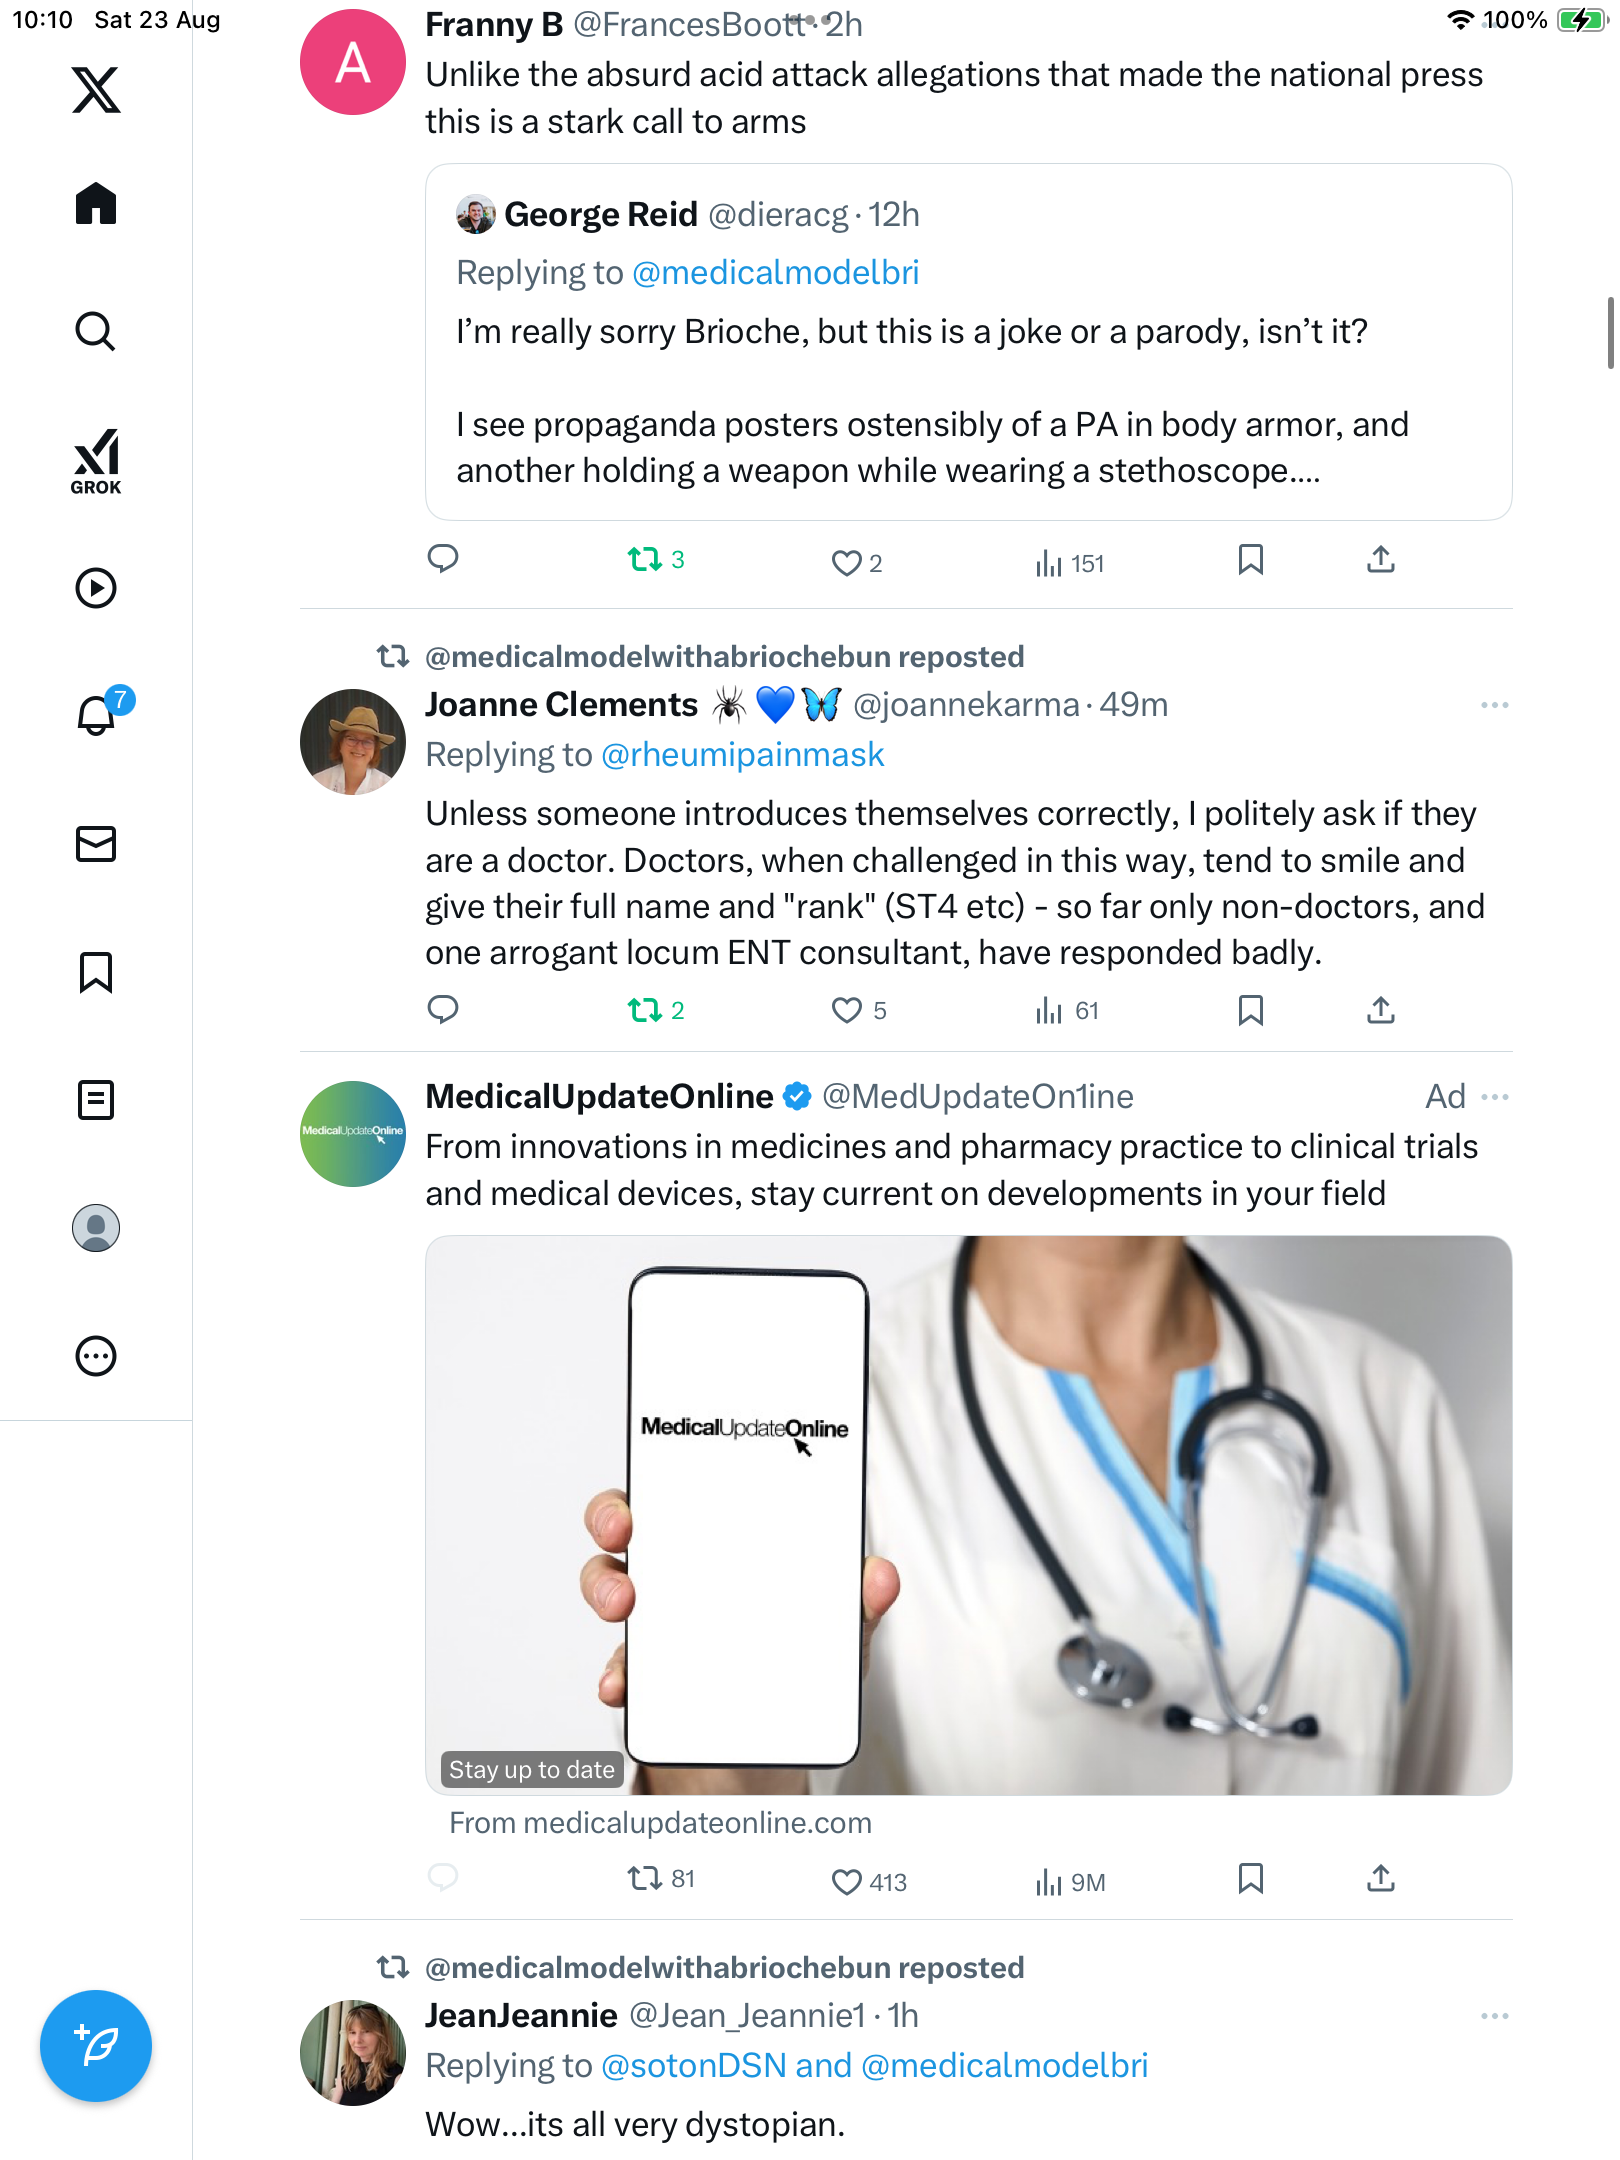Open direct messages envelope icon
Image resolution: width=1620 pixels, height=2160 pixels.
96,844
